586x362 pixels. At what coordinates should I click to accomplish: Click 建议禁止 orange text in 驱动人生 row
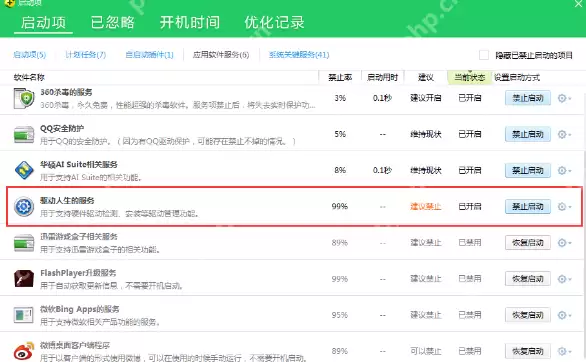[x=426, y=207]
